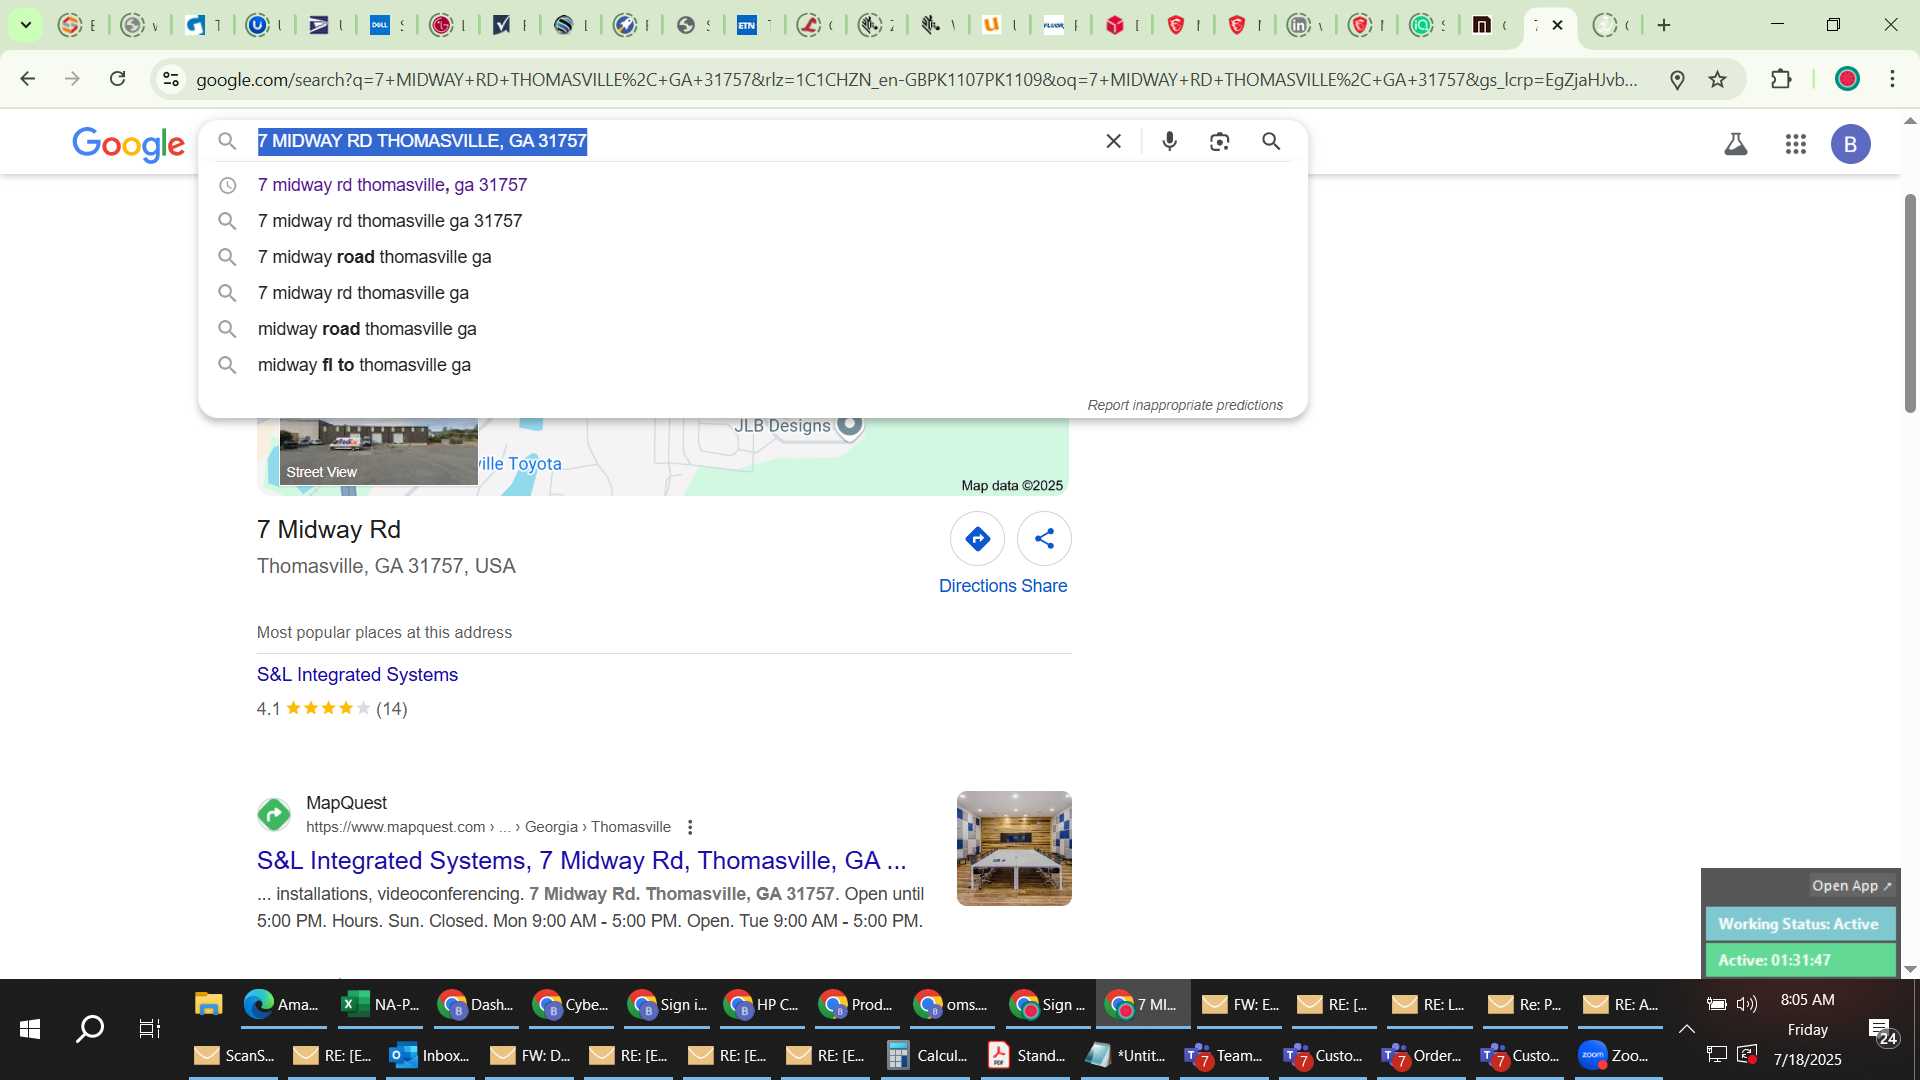Expand the tab search dropdown arrow
The width and height of the screenshot is (1920, 1080).
[26, 25]
